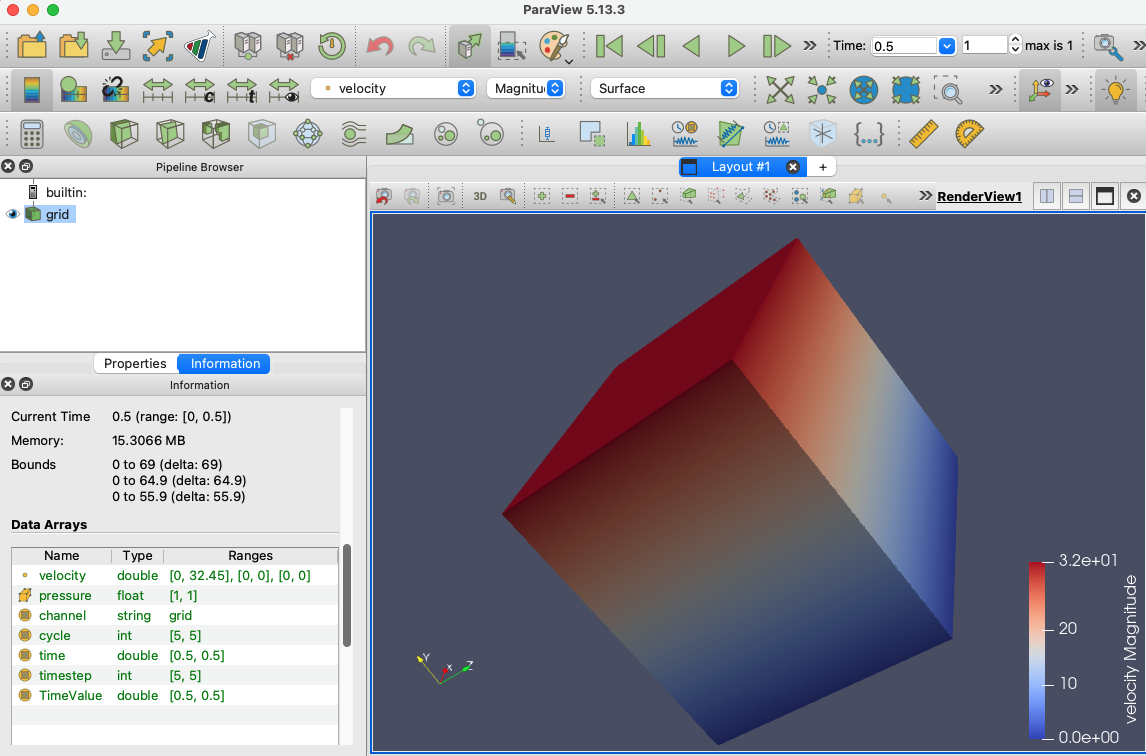1146x756 pixels.
Task: Switch to the Properties tab
Action: click(135, 363)
